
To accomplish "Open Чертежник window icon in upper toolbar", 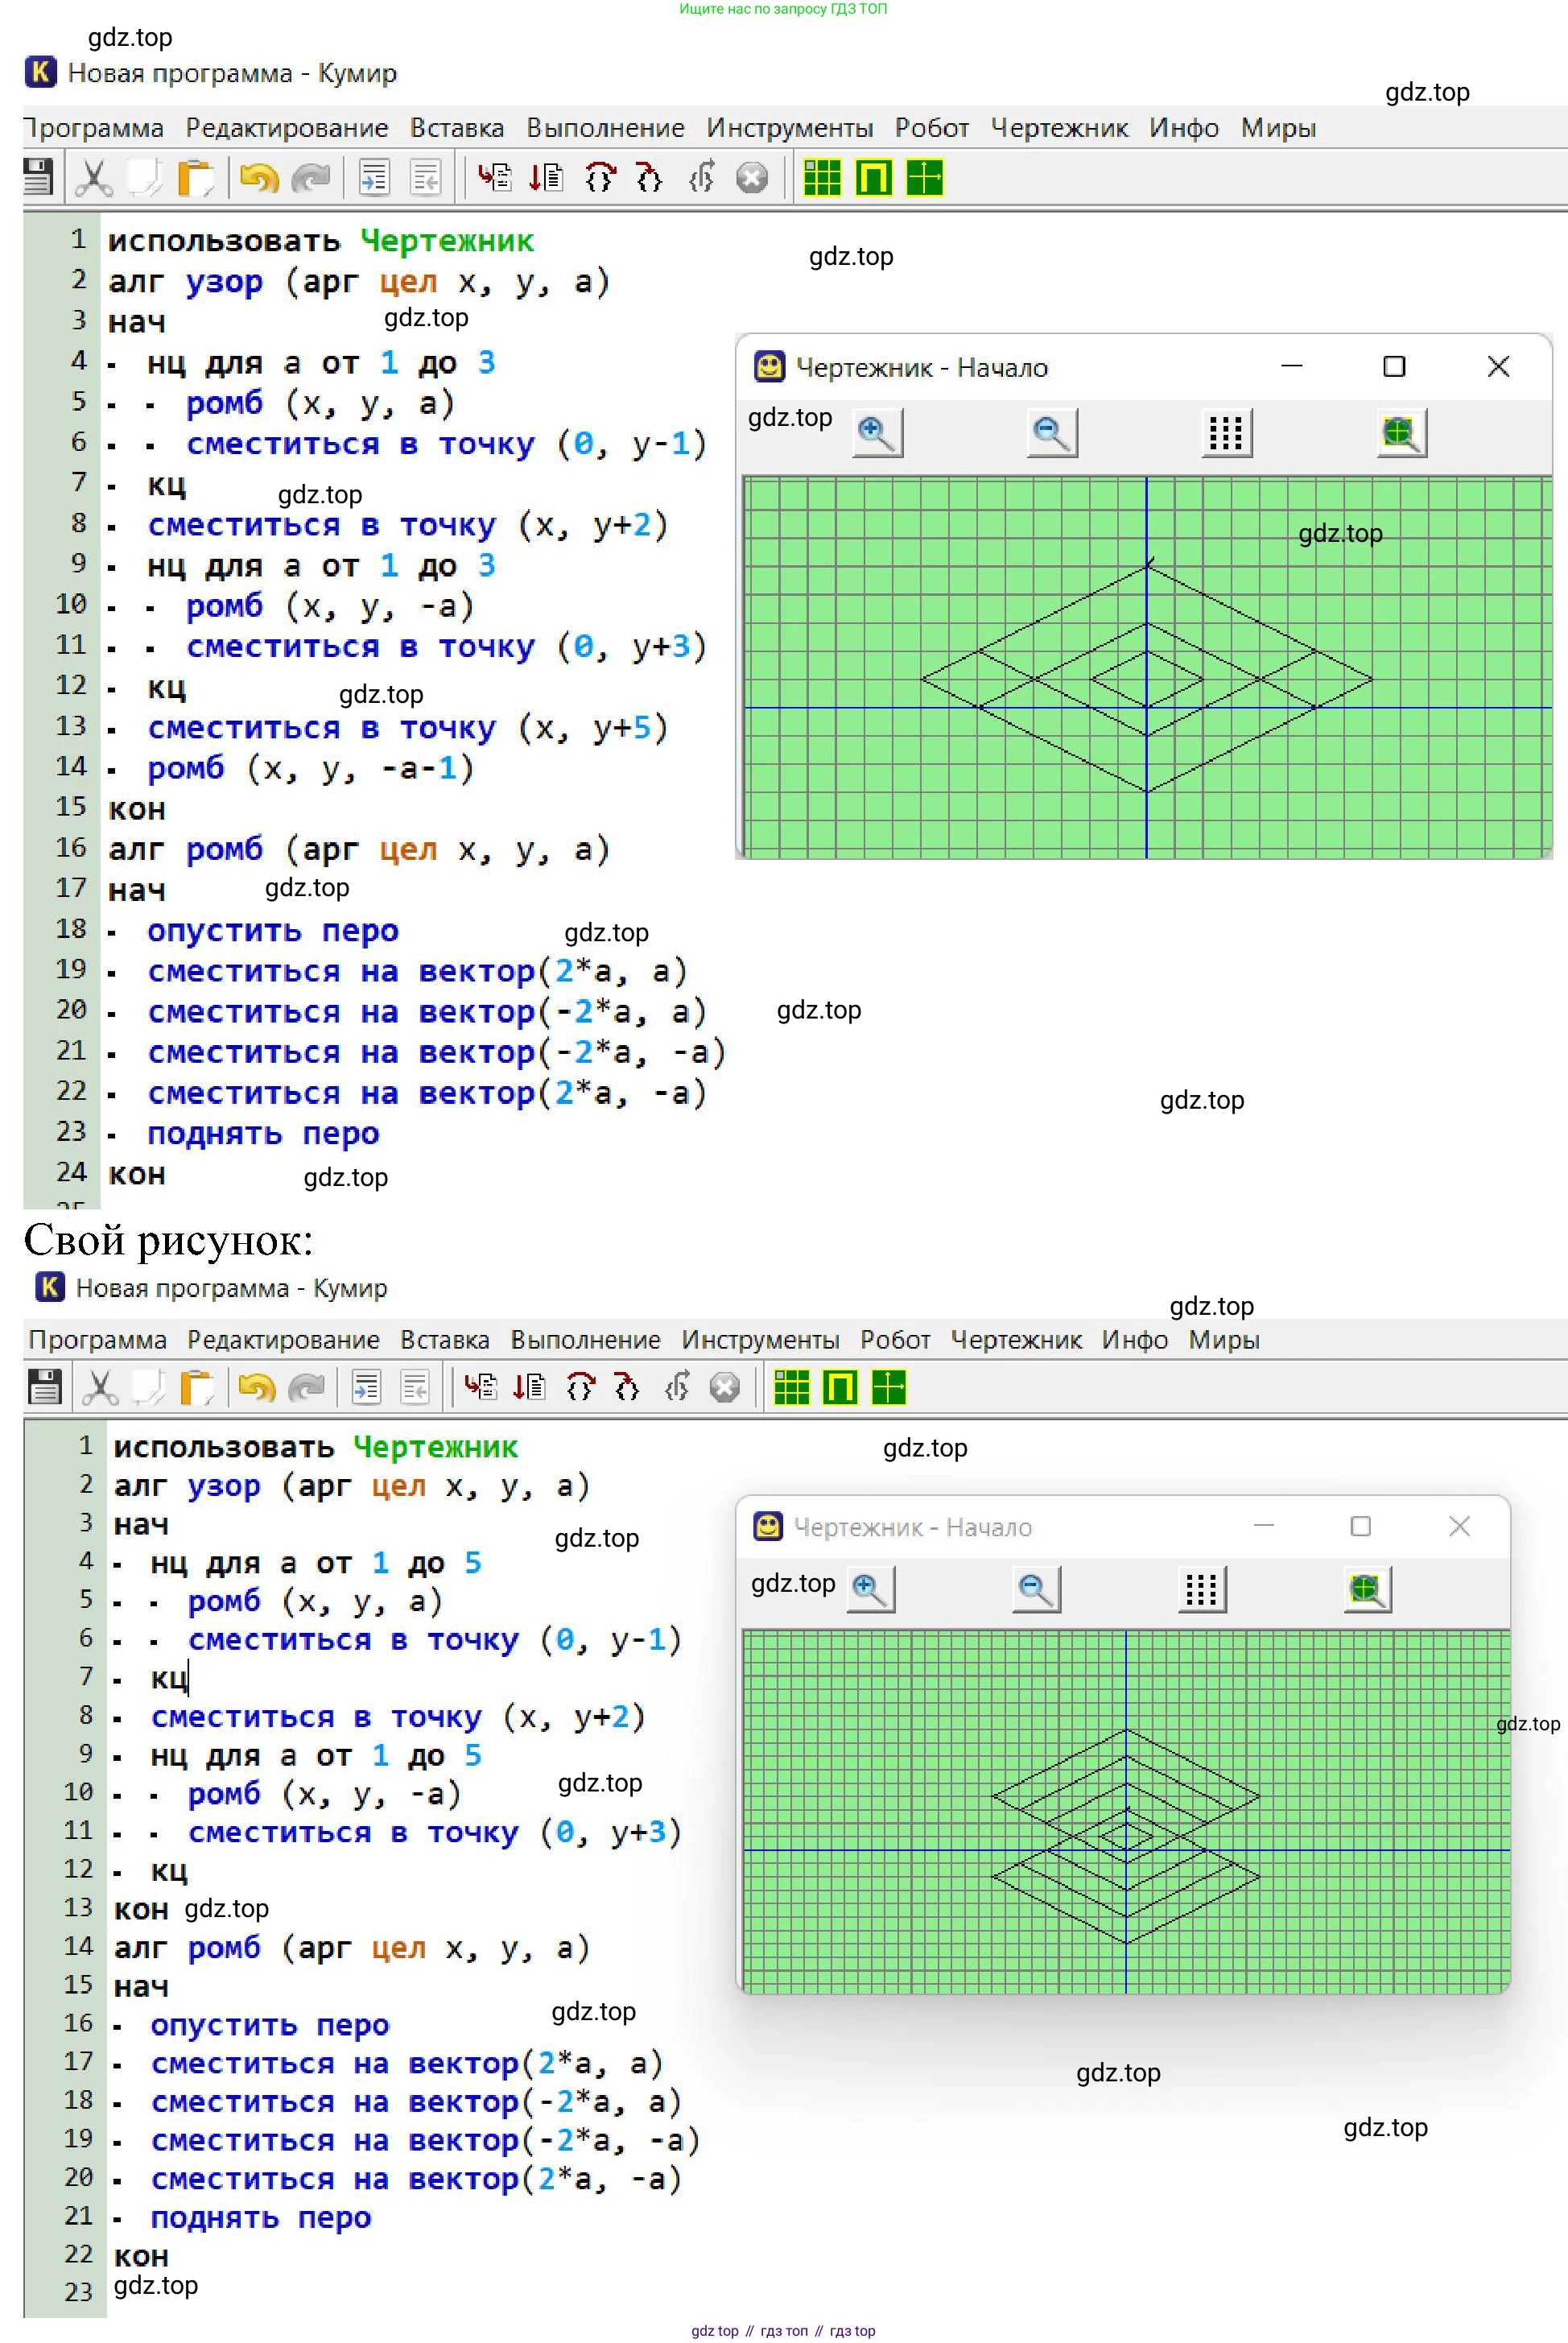I will point(924,178).
